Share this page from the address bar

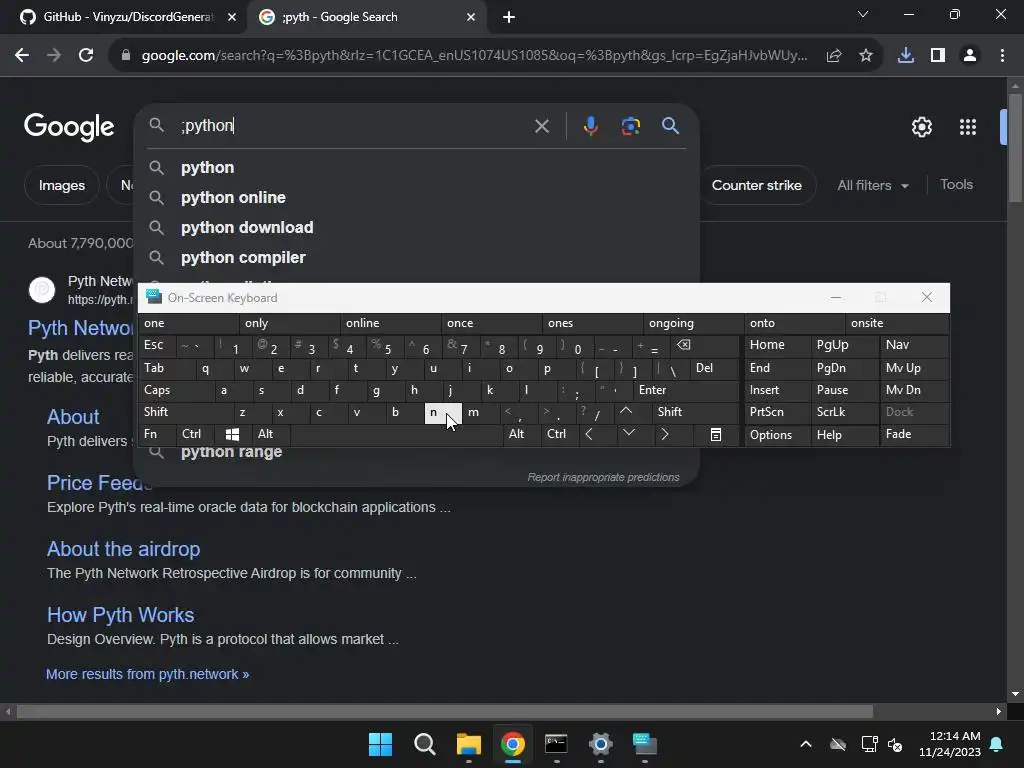833,56
